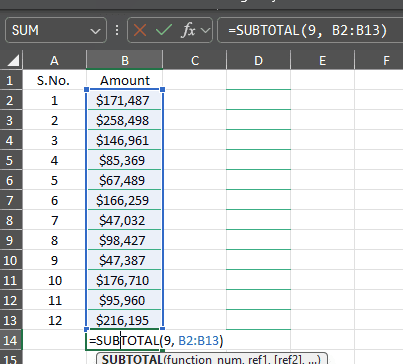Select row 1 header
Screen dimensions: 403x364
click(10, 80)
